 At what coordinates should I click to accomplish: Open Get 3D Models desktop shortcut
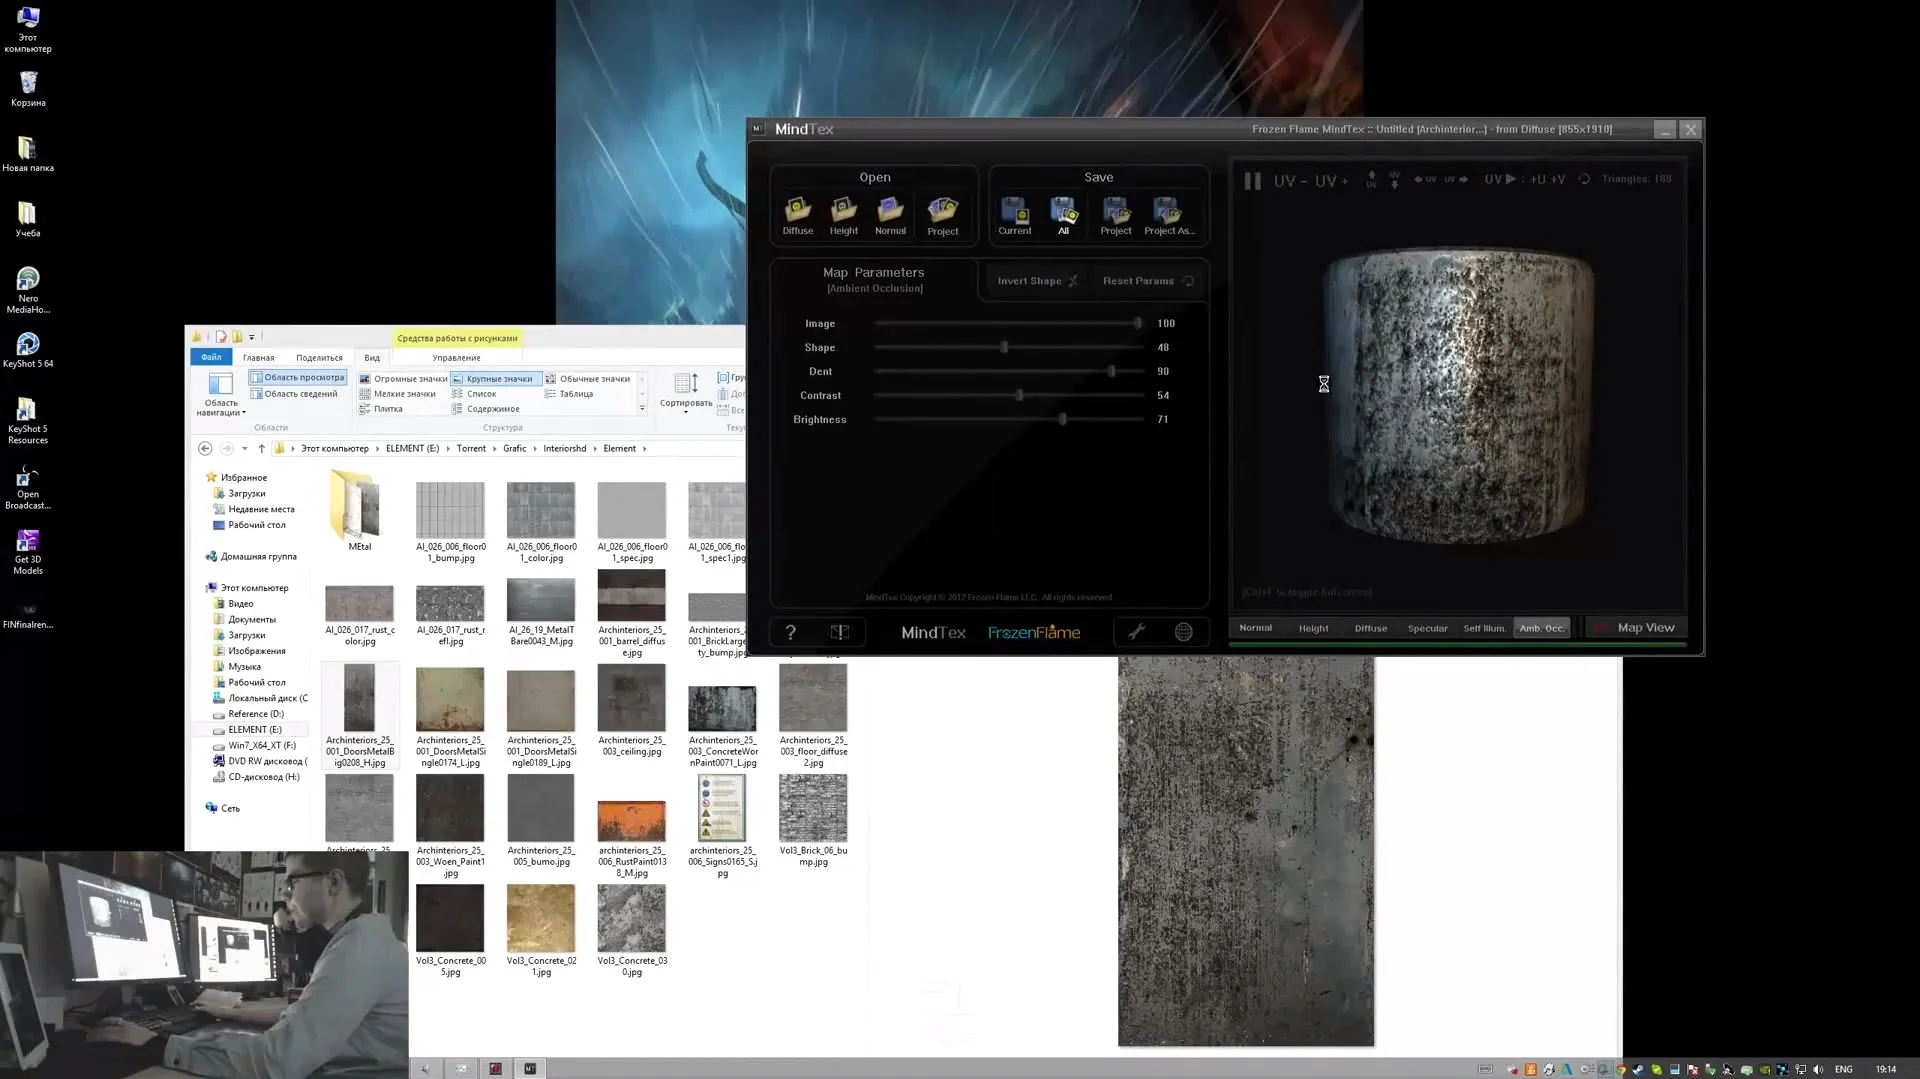click(x=28, y=552)
